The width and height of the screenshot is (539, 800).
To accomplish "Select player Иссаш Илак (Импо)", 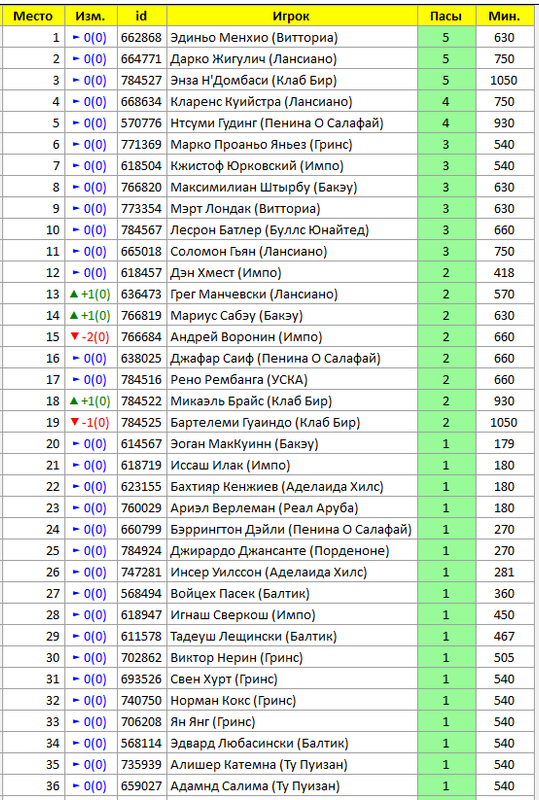I will coord(230,466).
